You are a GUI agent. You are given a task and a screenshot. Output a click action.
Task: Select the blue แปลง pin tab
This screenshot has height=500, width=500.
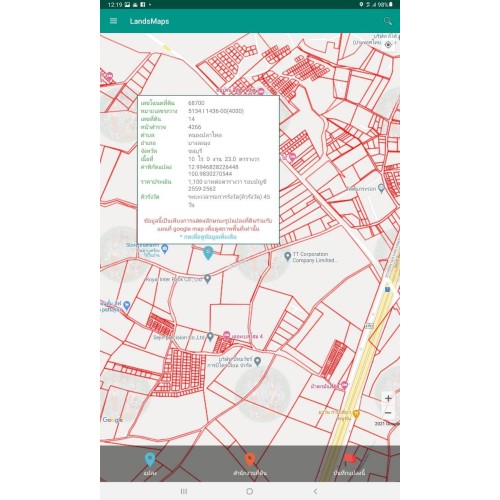(150, 464)
